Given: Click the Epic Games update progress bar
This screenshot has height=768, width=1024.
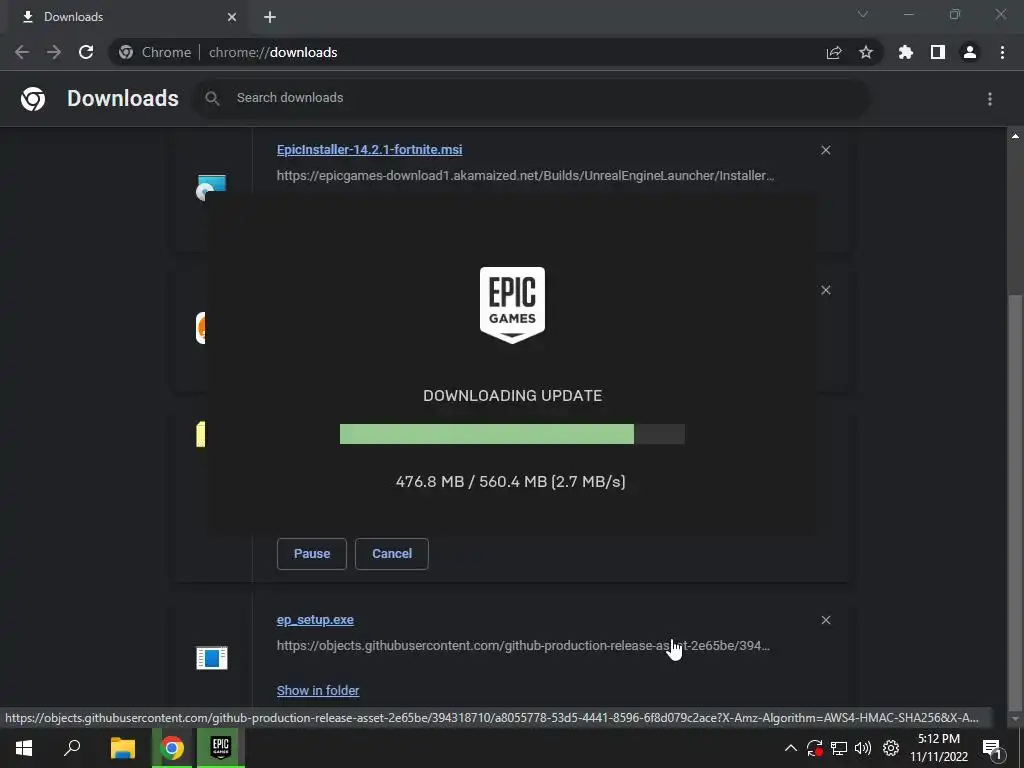Looking at the screenshot, I should (x=512, y=434).
